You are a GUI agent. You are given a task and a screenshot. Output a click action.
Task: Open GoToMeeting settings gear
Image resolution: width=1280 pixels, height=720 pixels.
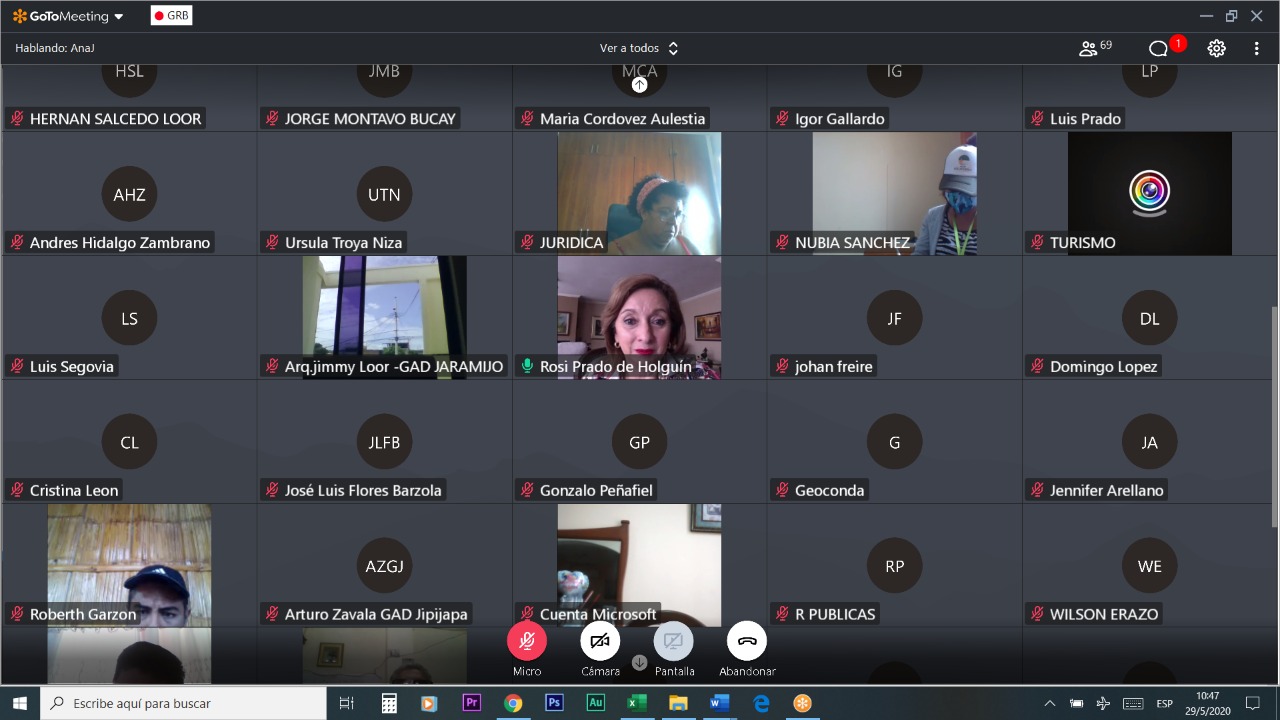(x=1216, y=48)
